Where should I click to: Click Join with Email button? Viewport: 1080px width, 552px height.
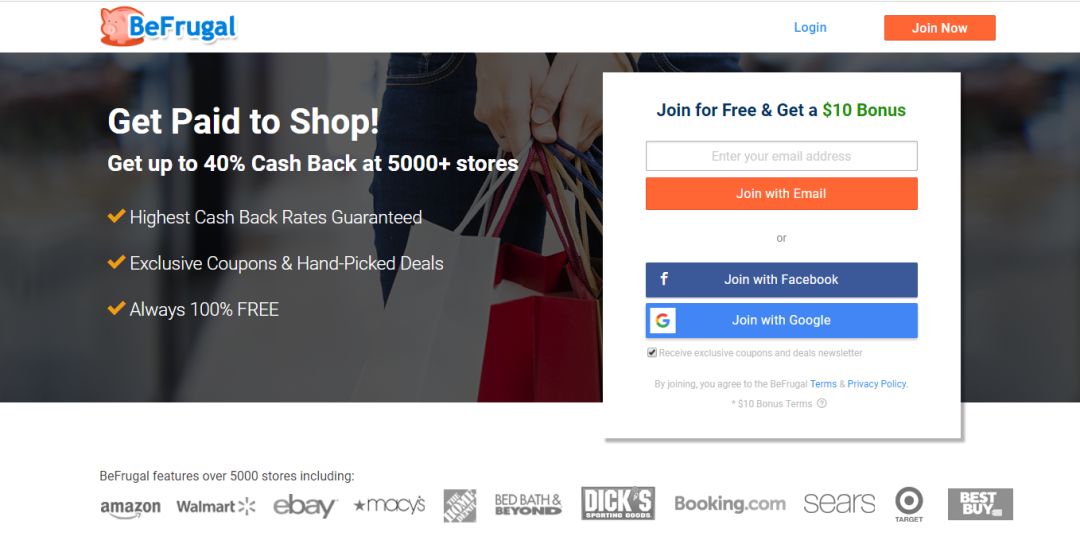point(781,194)
